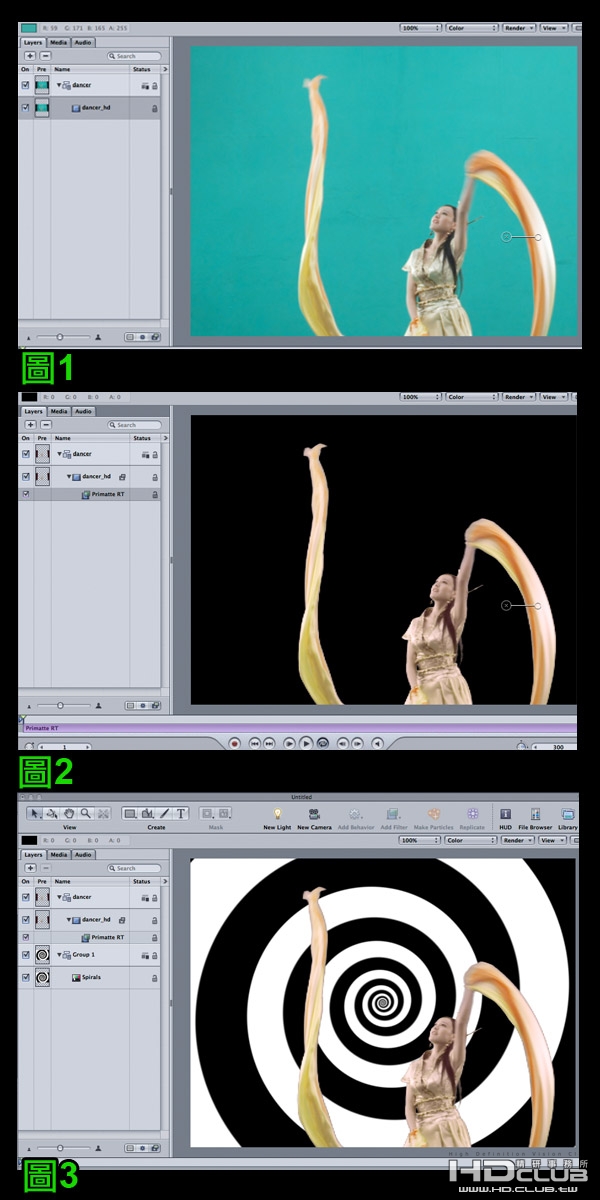Open Color channel dropdown in spiral window
Image resolution: width=600 pixels, height=1200 pixels.
pos(471,841)
